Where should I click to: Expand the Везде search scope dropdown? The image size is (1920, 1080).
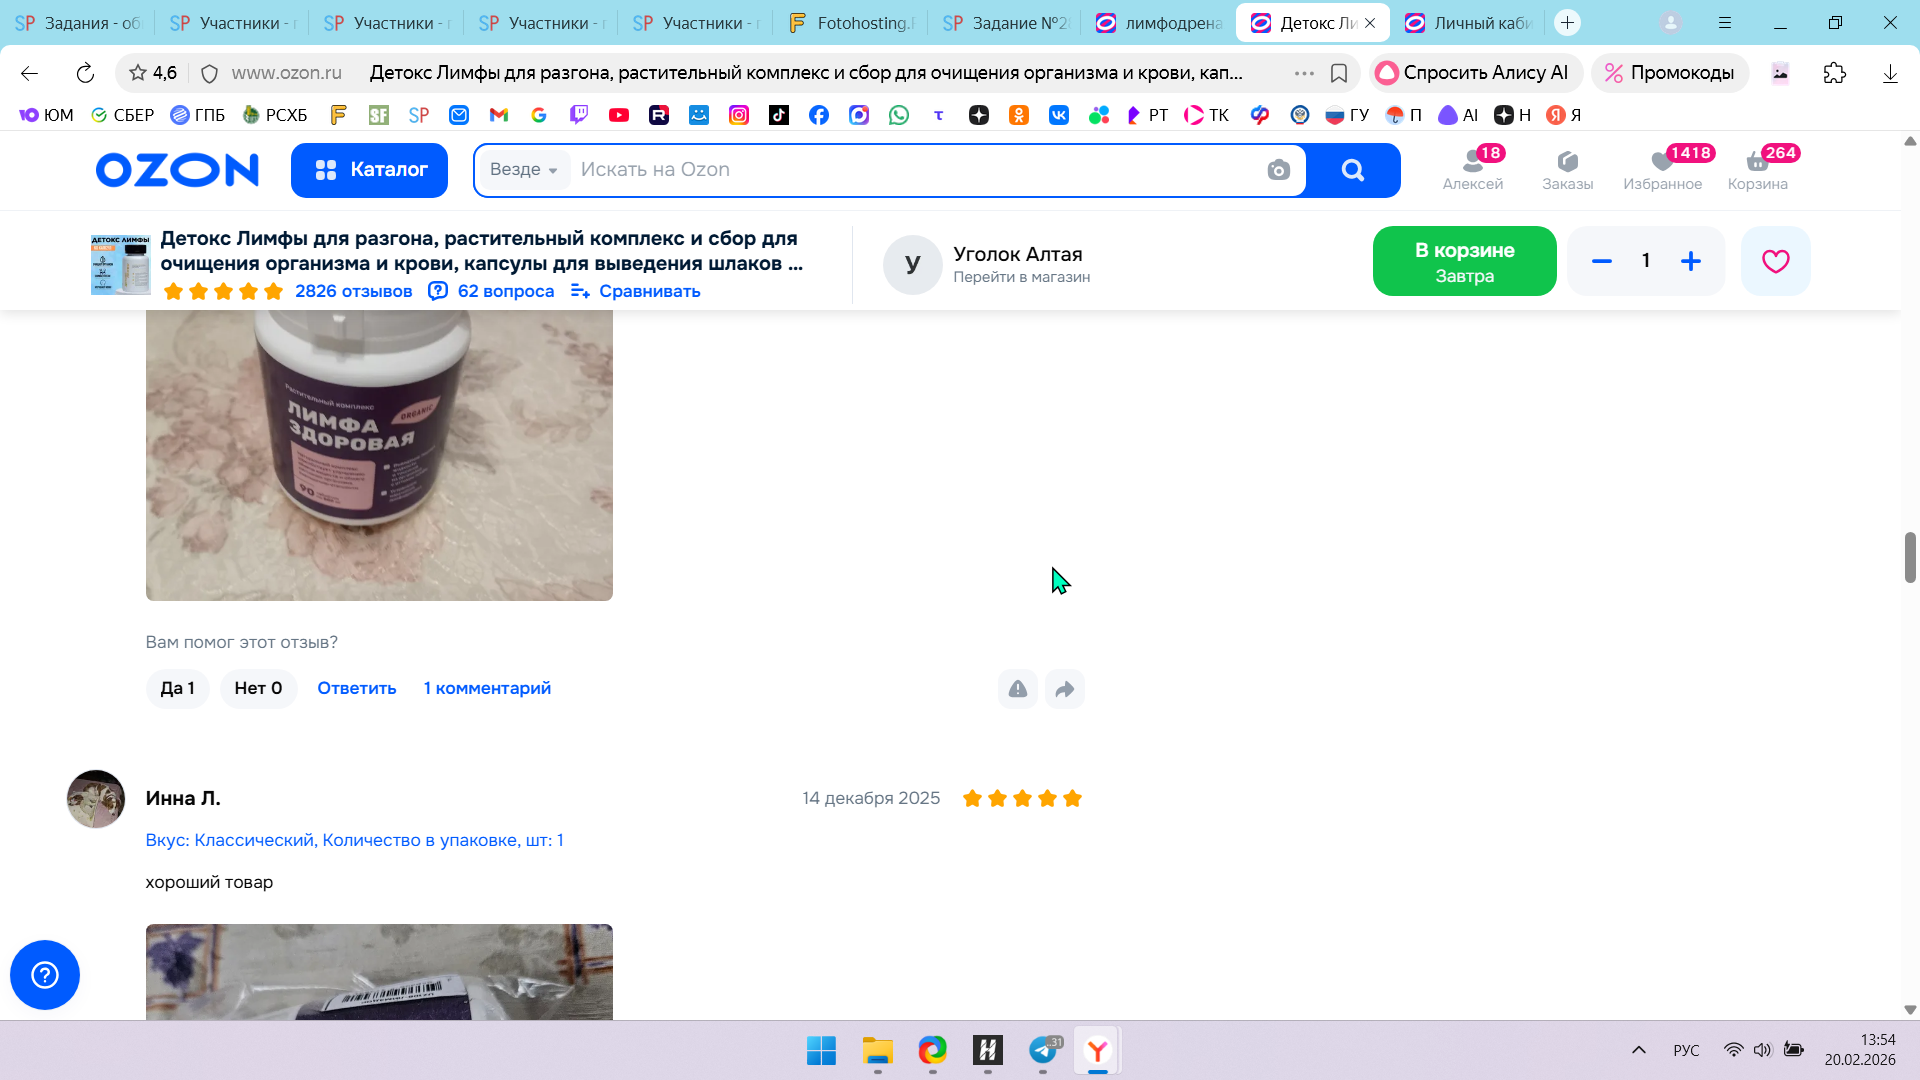pos(524,170)
